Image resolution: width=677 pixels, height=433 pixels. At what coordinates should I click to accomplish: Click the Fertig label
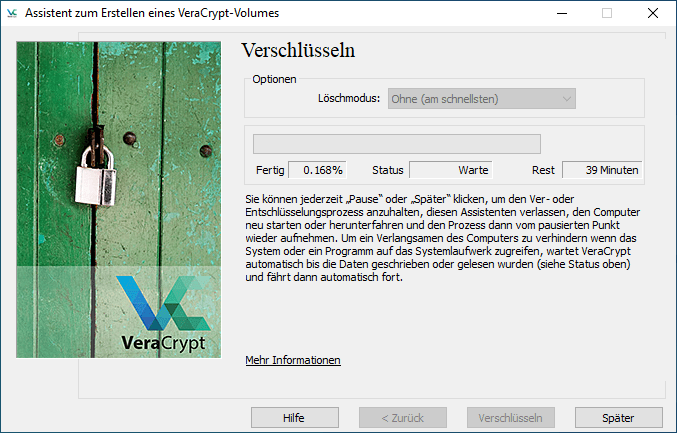coord(270,170)
